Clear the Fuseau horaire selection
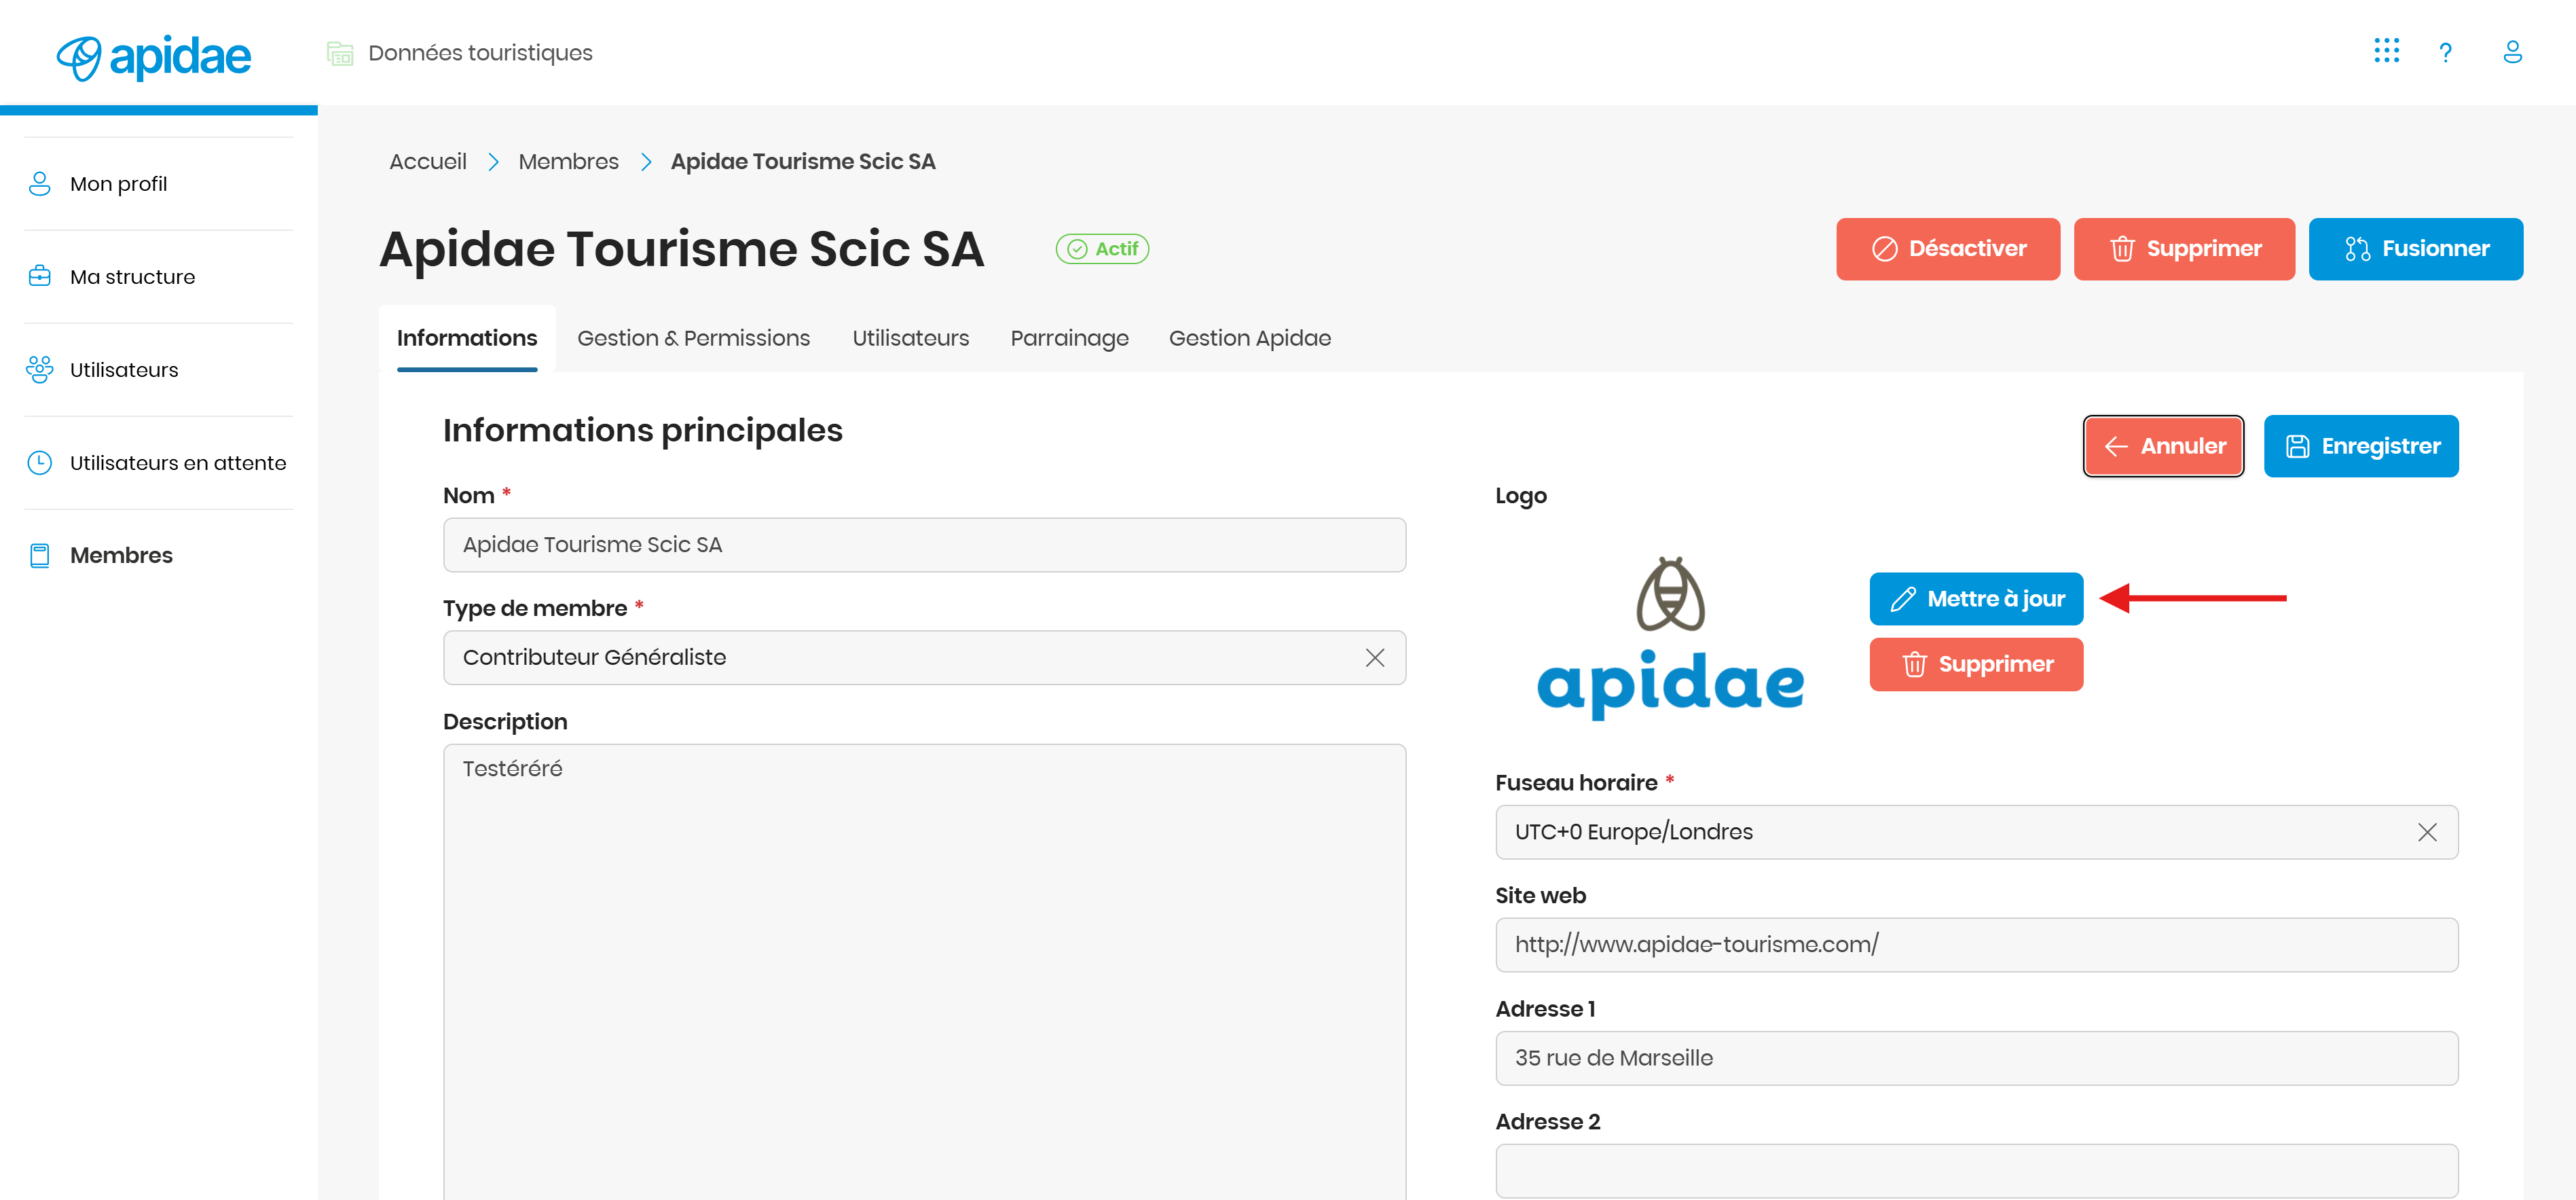This screenshot has height=1200, width=2576. [2426, 833]
